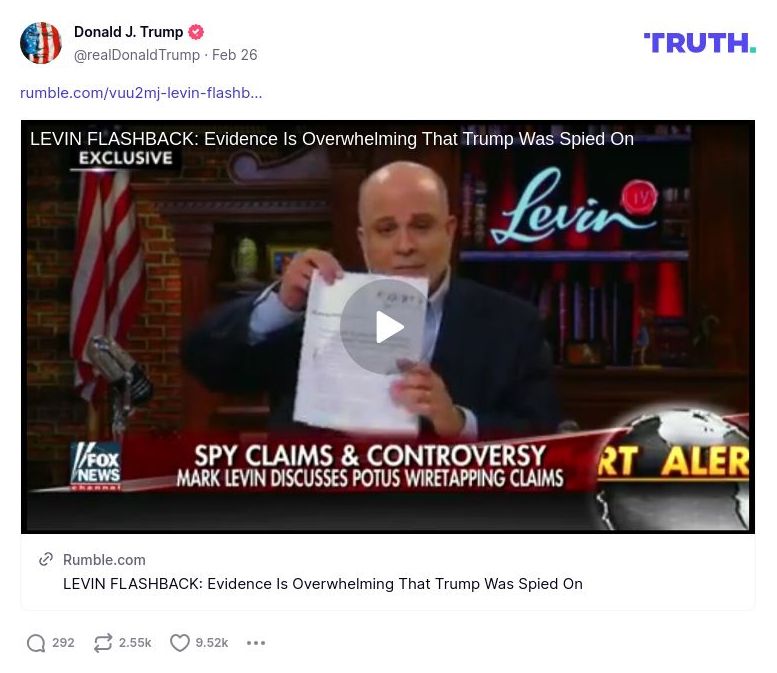This screenshot has width=777, height=673.
Task: Click the Donald J. Trump display name
Action: [128, 32]
